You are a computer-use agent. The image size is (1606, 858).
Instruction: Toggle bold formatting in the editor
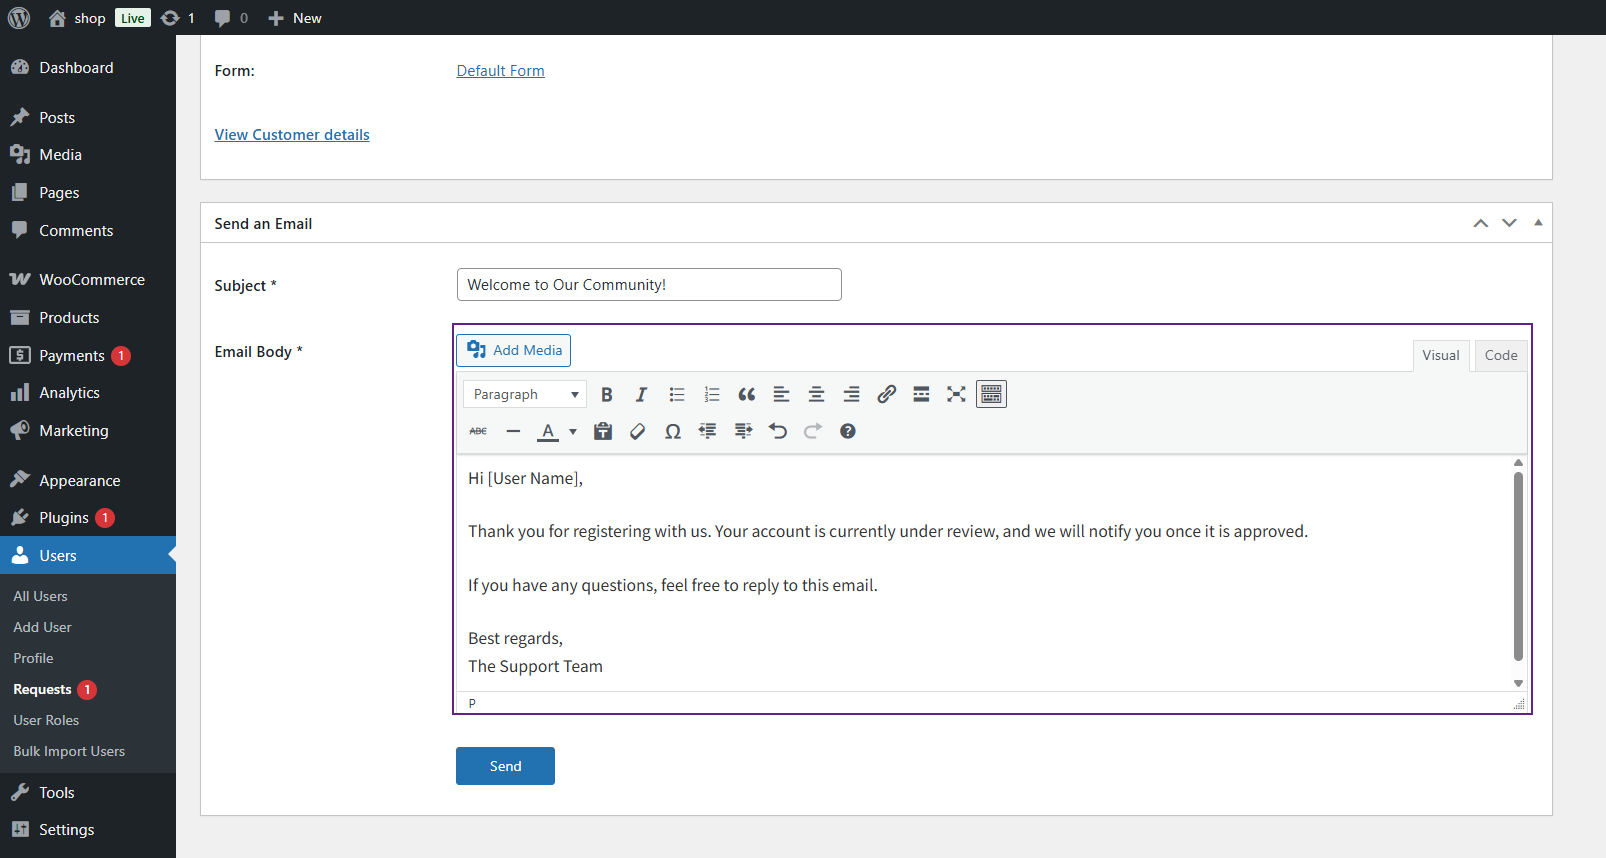(606, 395)
